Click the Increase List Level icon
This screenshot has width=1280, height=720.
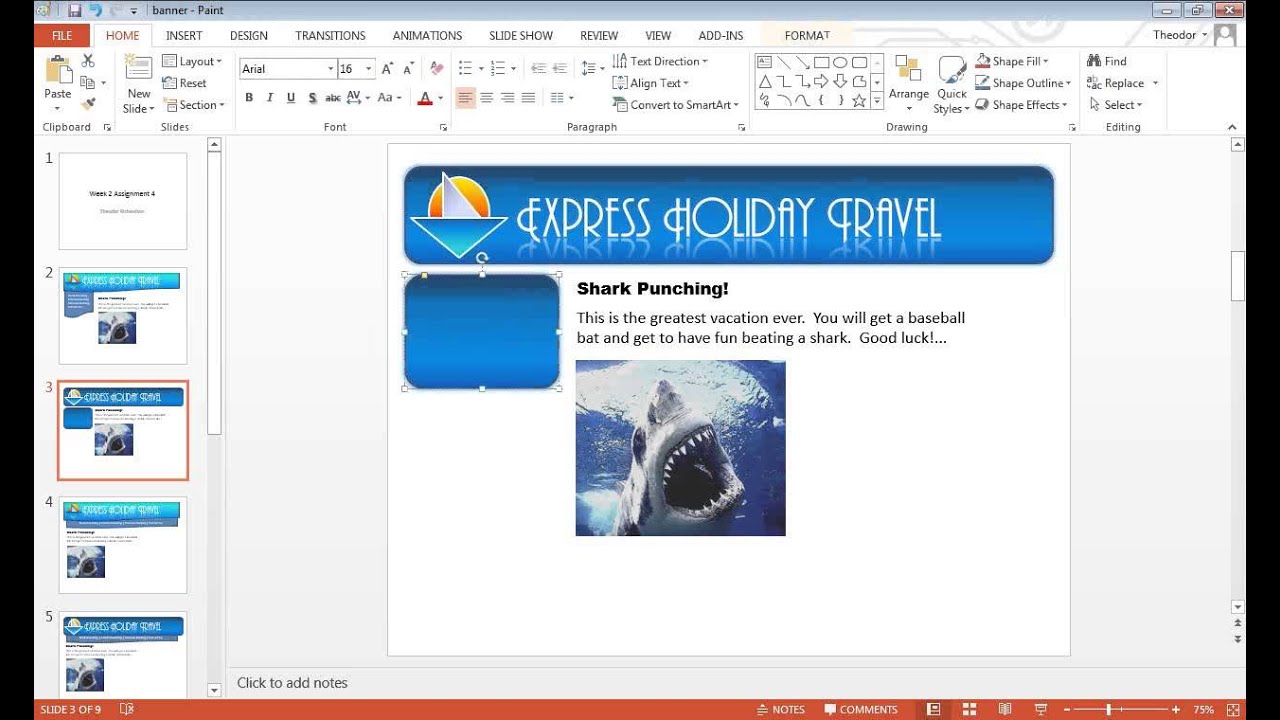pos(559,69)
